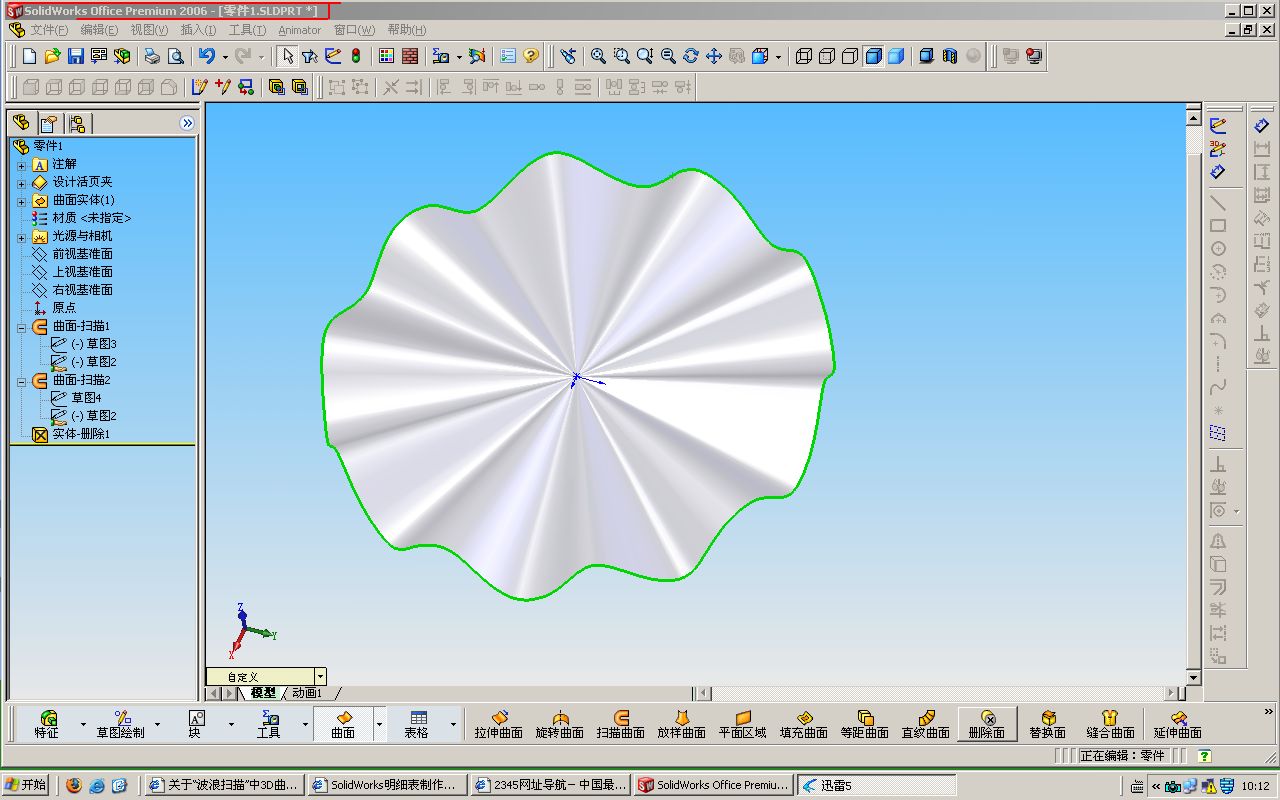Viewport: 1280px width, 800px height.
Task: Select the Spline sketch tool
Action: click(1218, 387)
